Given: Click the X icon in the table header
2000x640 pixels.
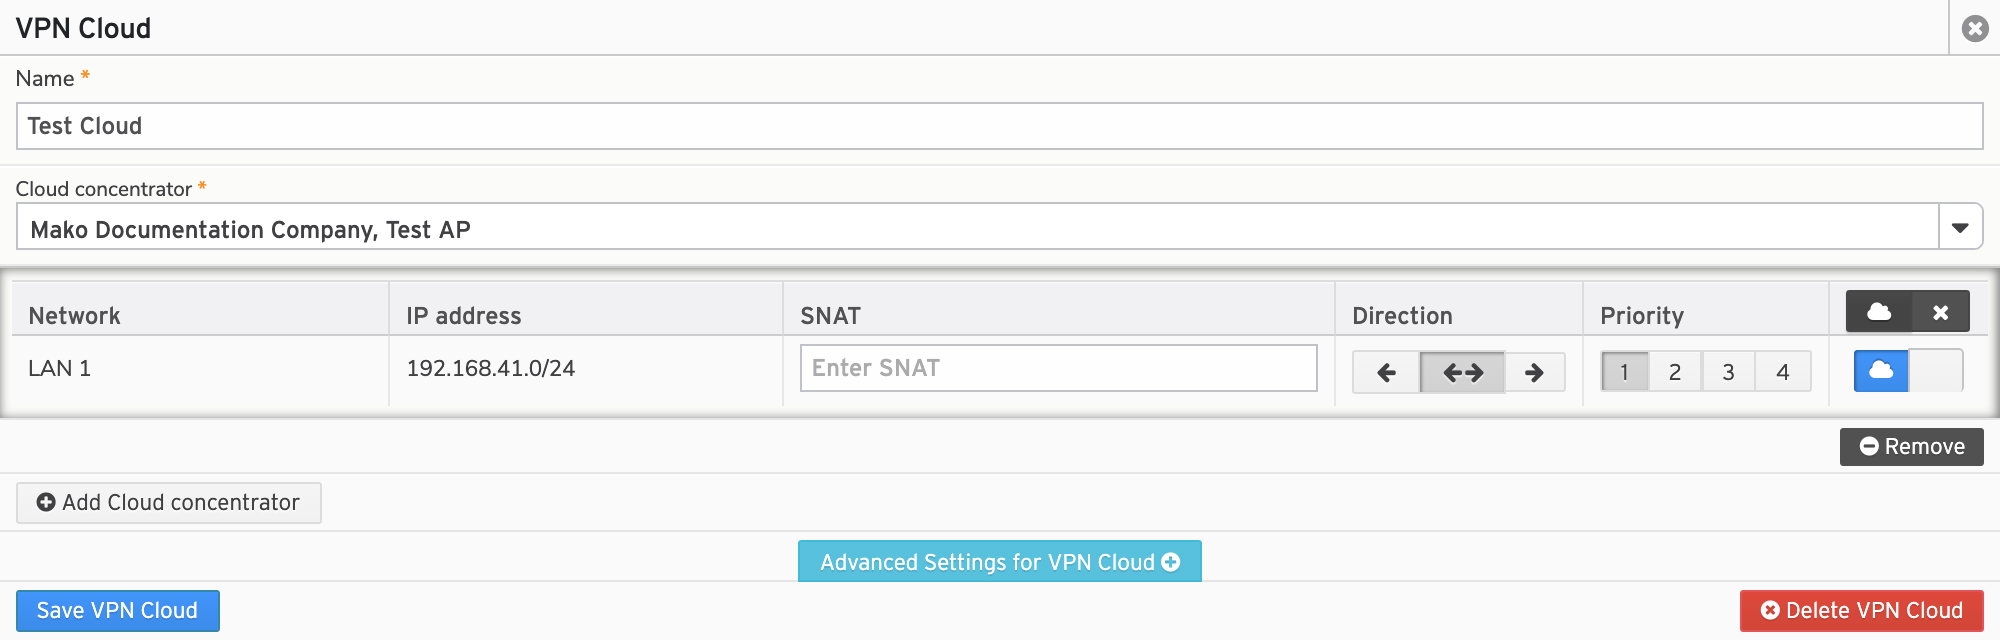Looking at the screenshot, I should point(1939,312).
